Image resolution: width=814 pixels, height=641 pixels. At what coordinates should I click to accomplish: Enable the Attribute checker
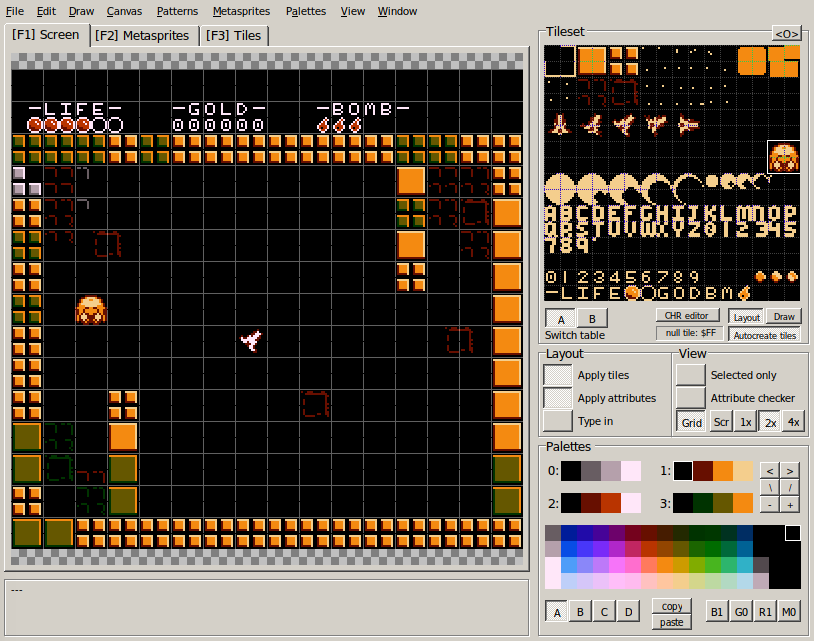click(690, 398)
